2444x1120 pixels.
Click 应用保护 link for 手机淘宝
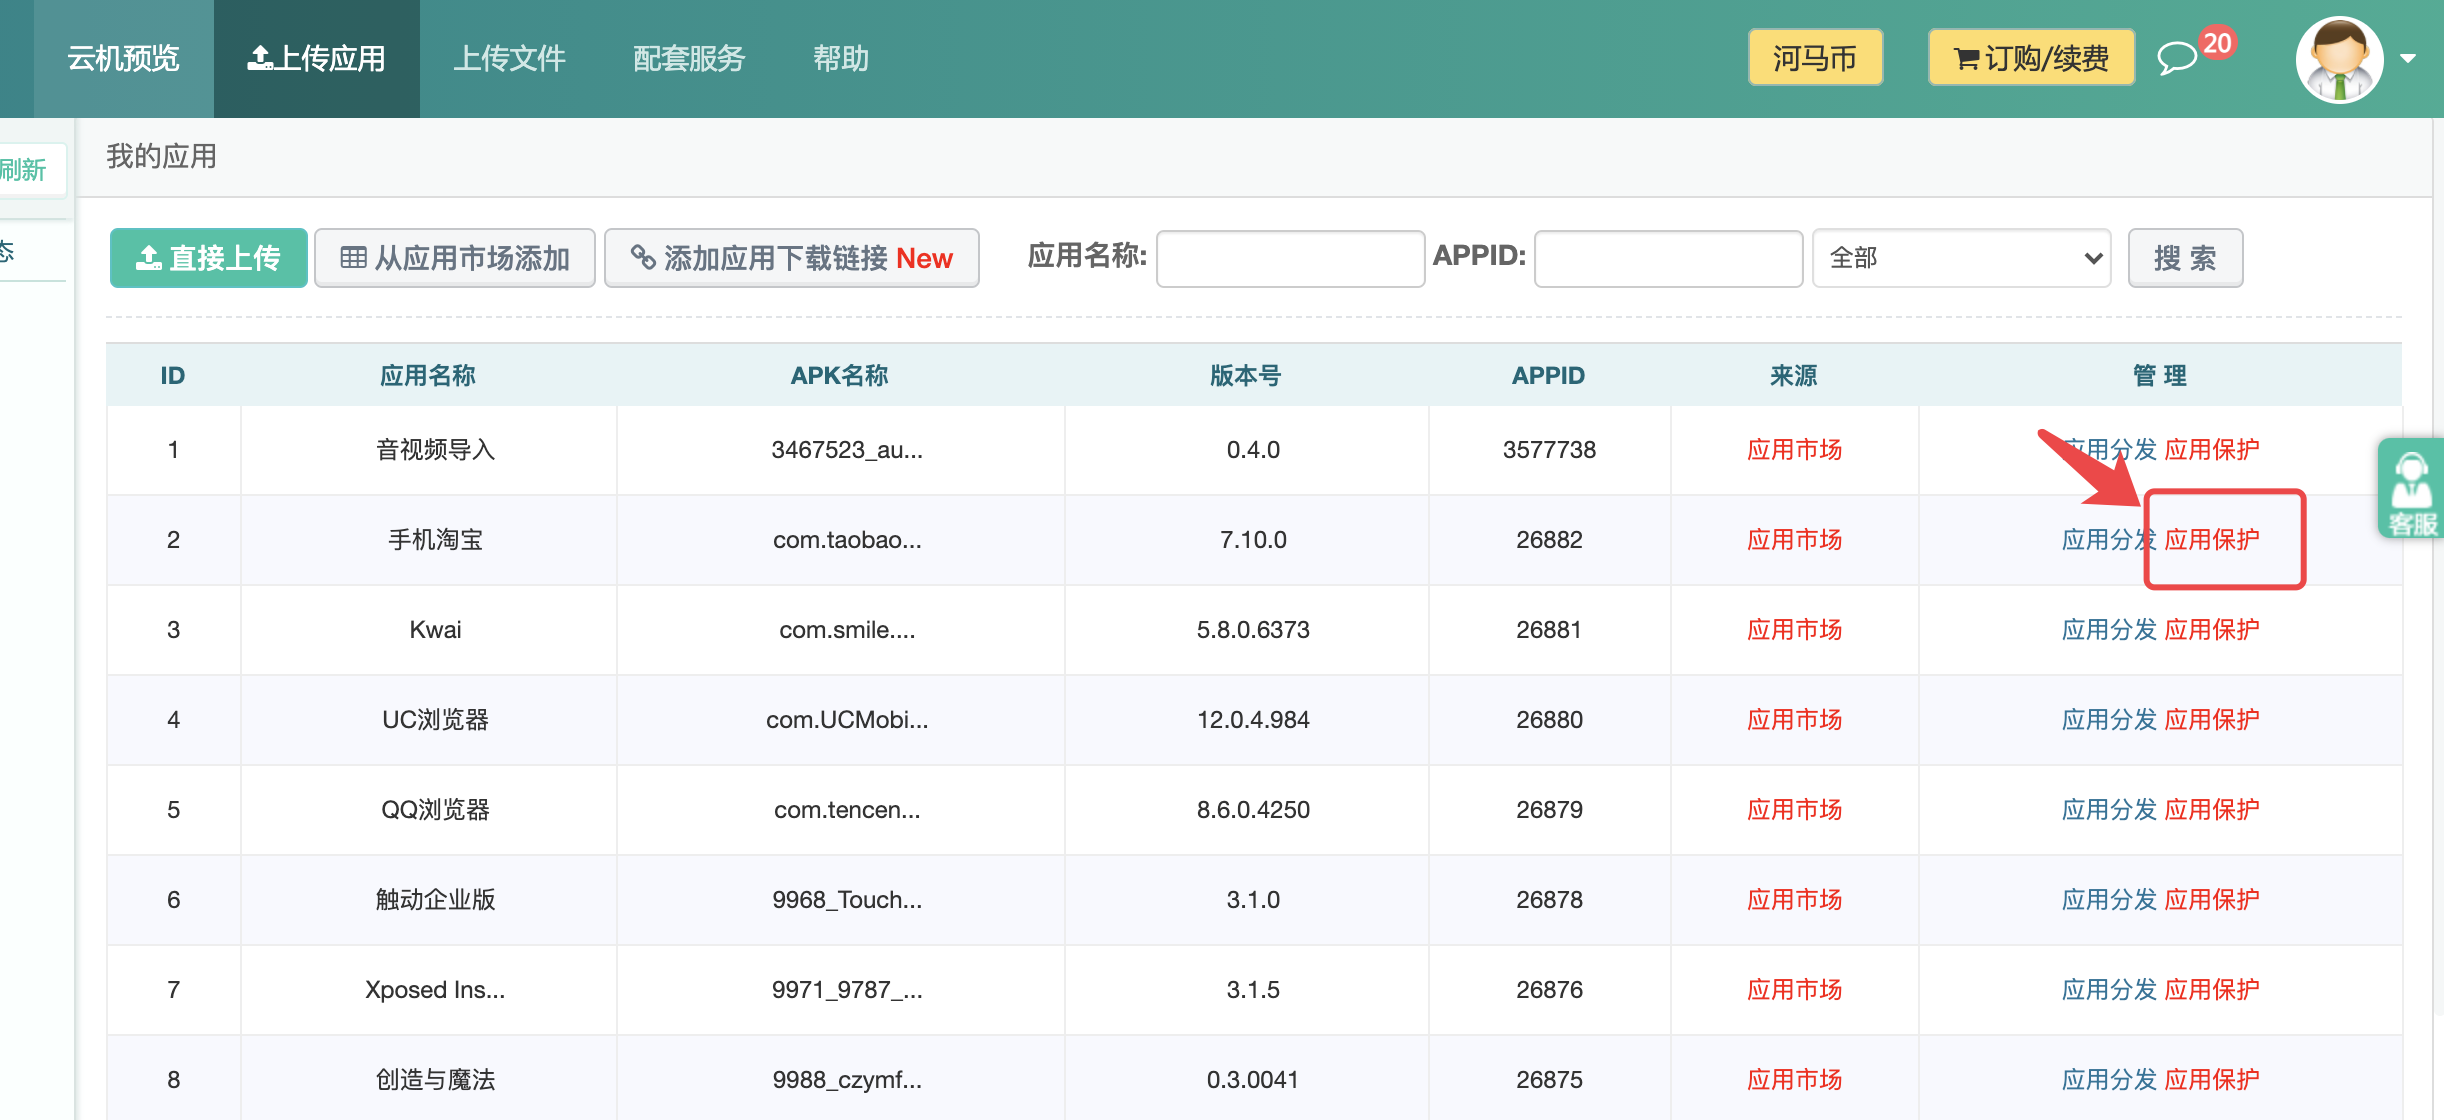pos(2211,540)
